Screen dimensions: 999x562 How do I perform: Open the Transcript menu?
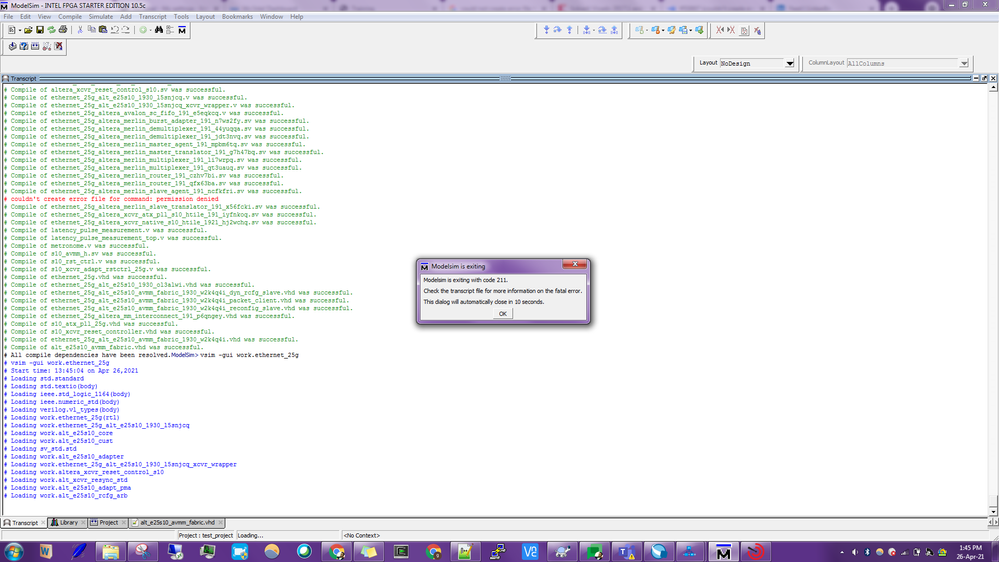tap(152, 17)
